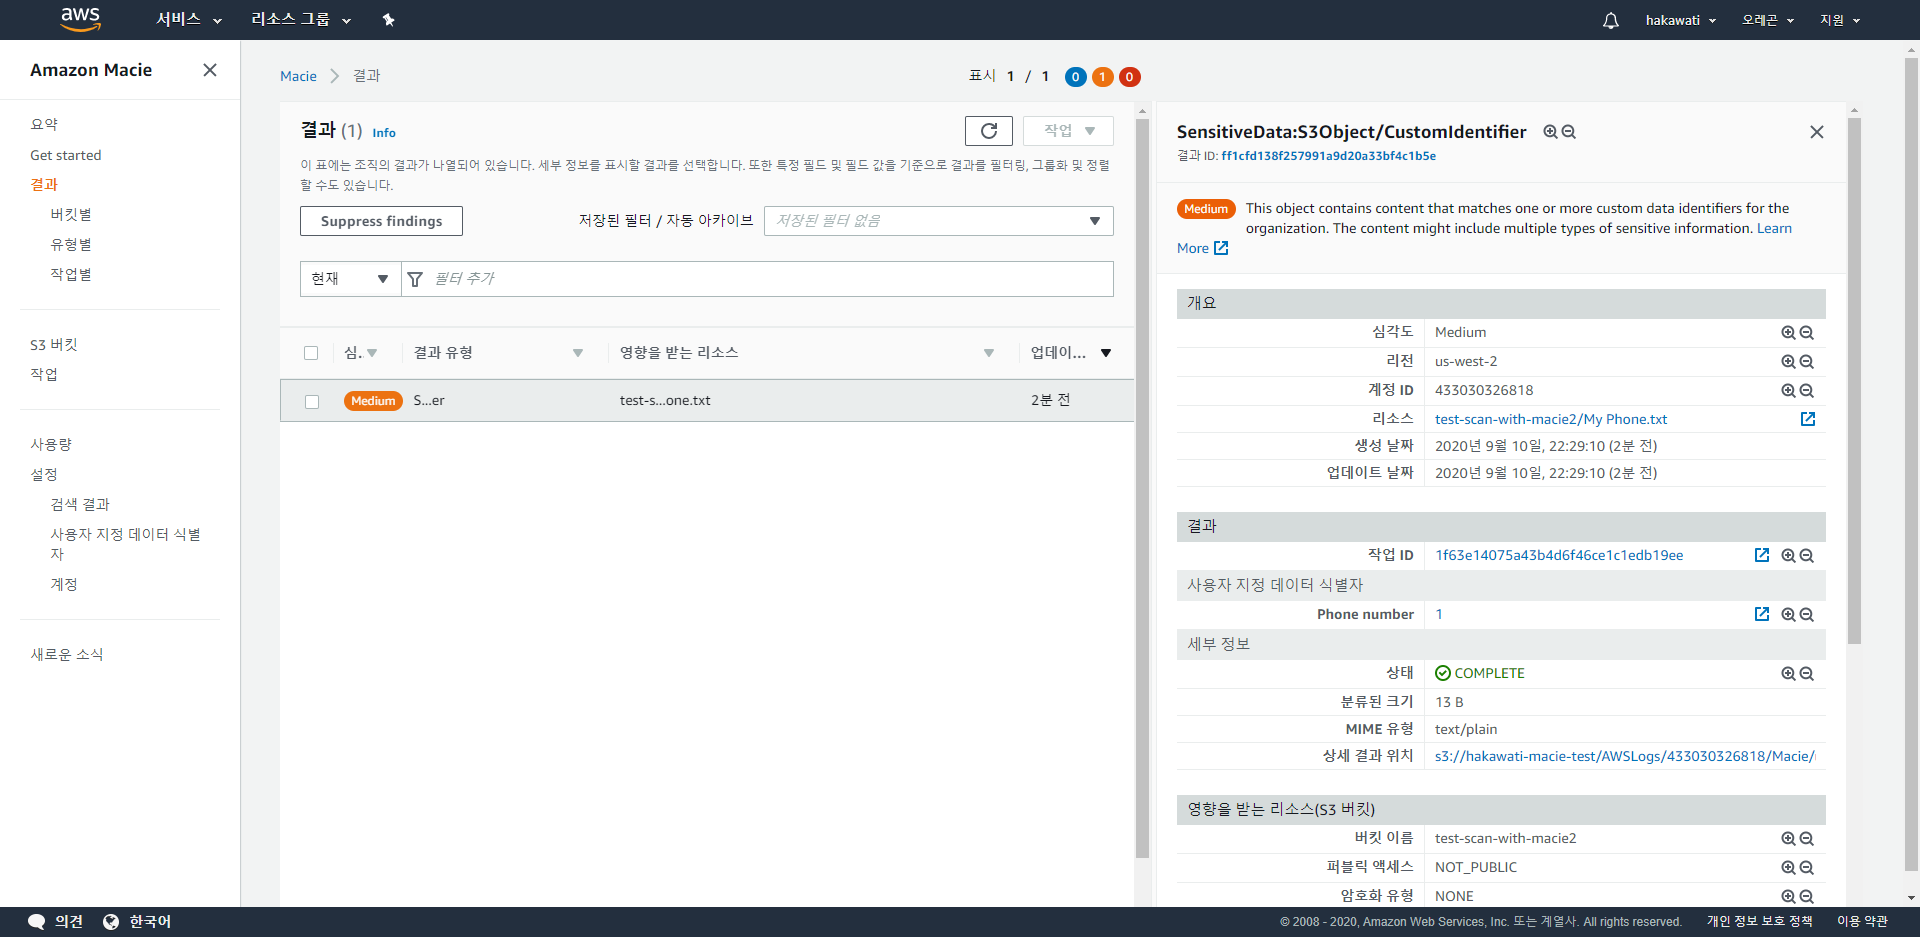Open the notifications bell icon
Screen dimensions: 1920x937
pyautogui.click(x=1610, y=20)
